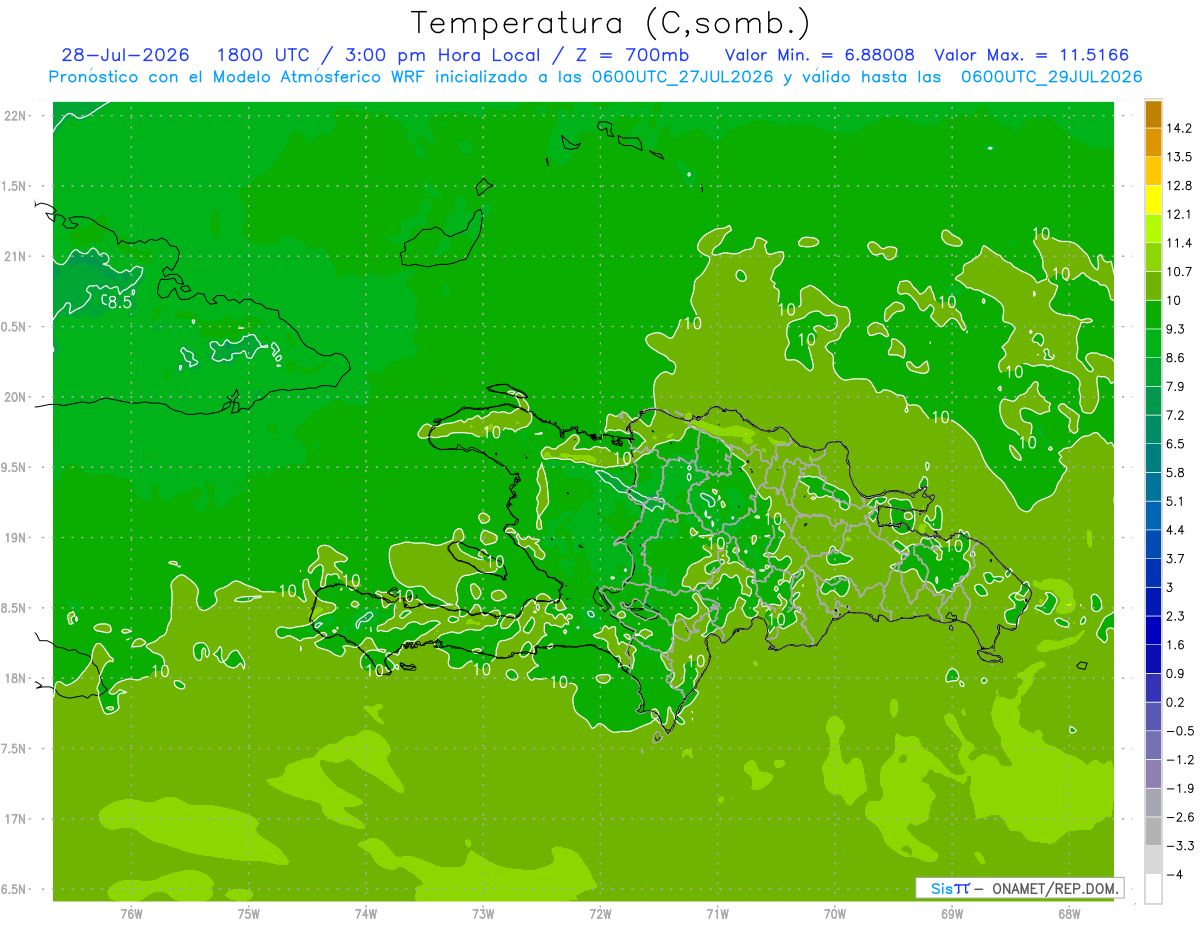The image size is (1200, 927).
Task: Click the 22N latitude label
Action: point(17,116)
